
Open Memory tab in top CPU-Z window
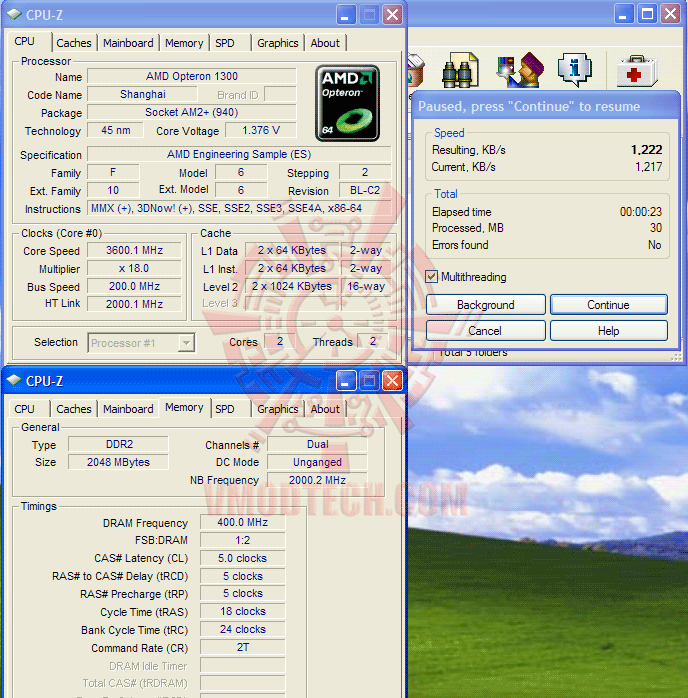point(184,43)
